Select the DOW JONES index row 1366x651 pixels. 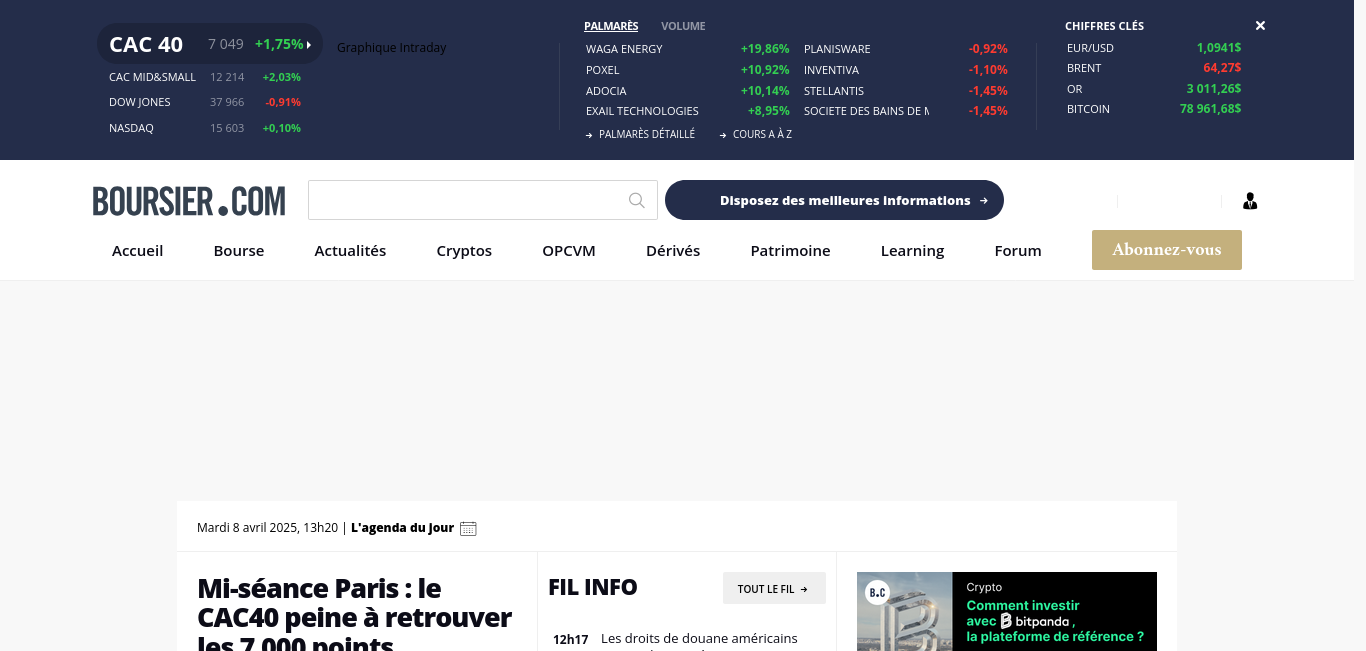205,102
